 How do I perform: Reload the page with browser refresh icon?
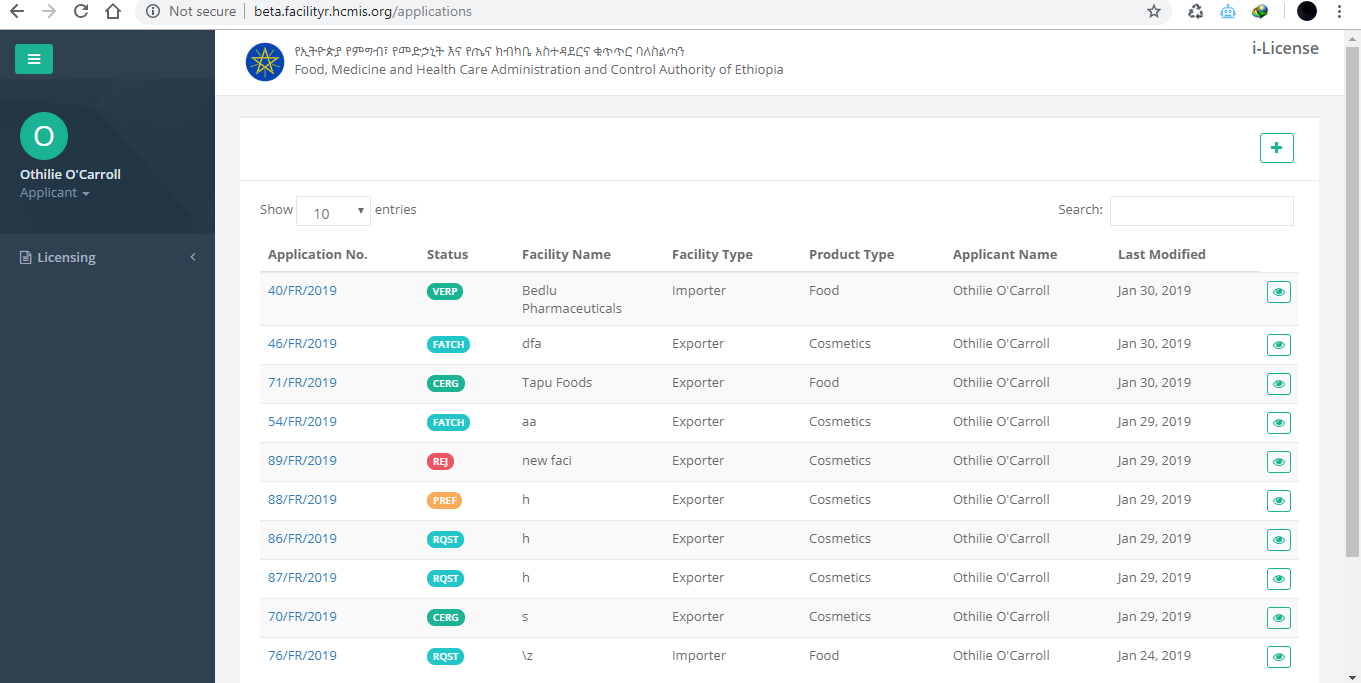tap(81, 12)
